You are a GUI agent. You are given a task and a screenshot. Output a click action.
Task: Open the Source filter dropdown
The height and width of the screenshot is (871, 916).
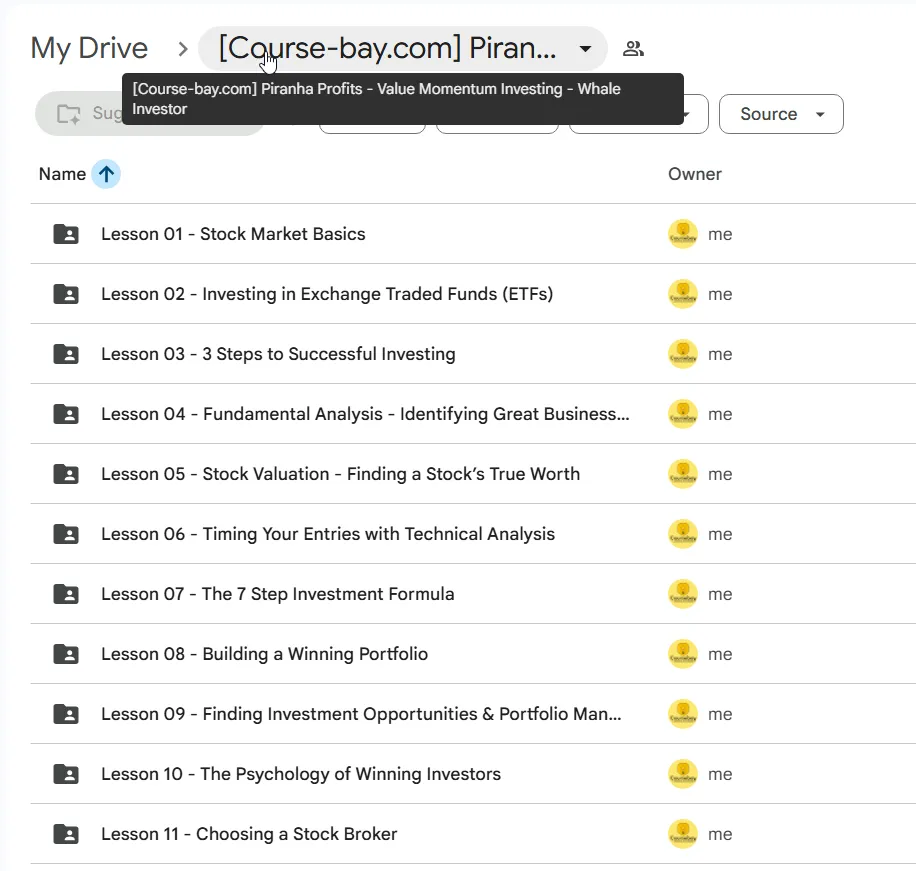(781, 114)
